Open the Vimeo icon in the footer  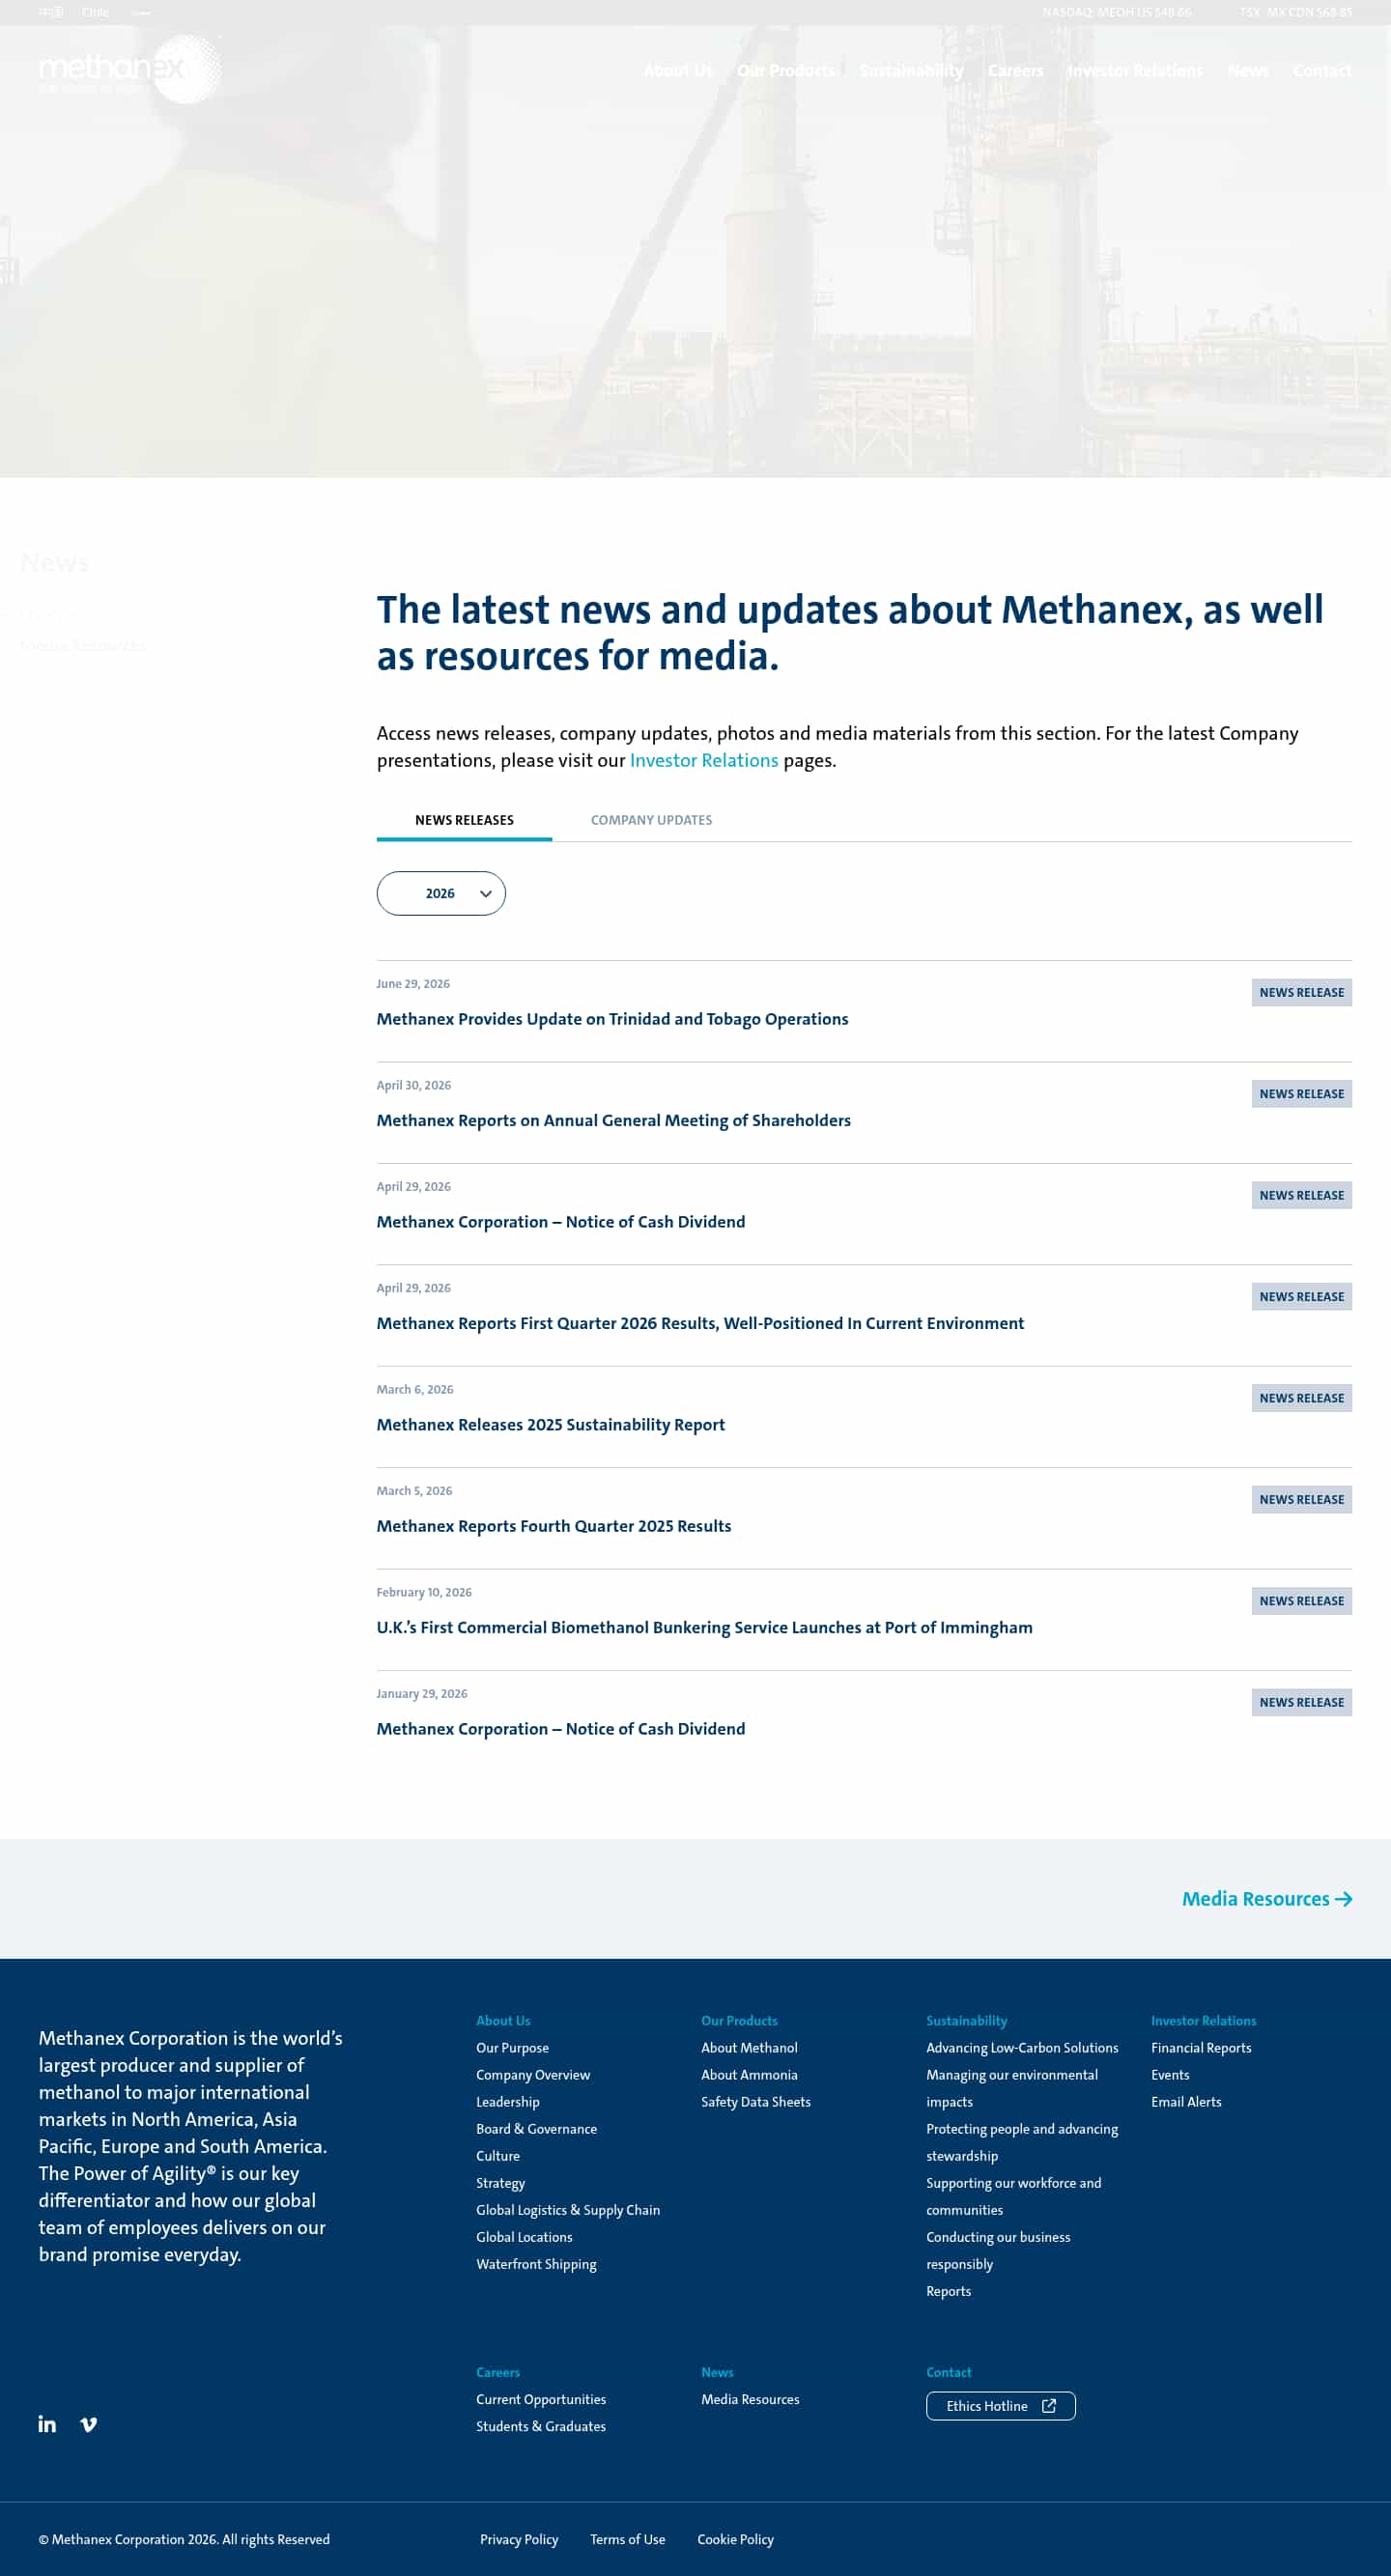point(89,2424)
